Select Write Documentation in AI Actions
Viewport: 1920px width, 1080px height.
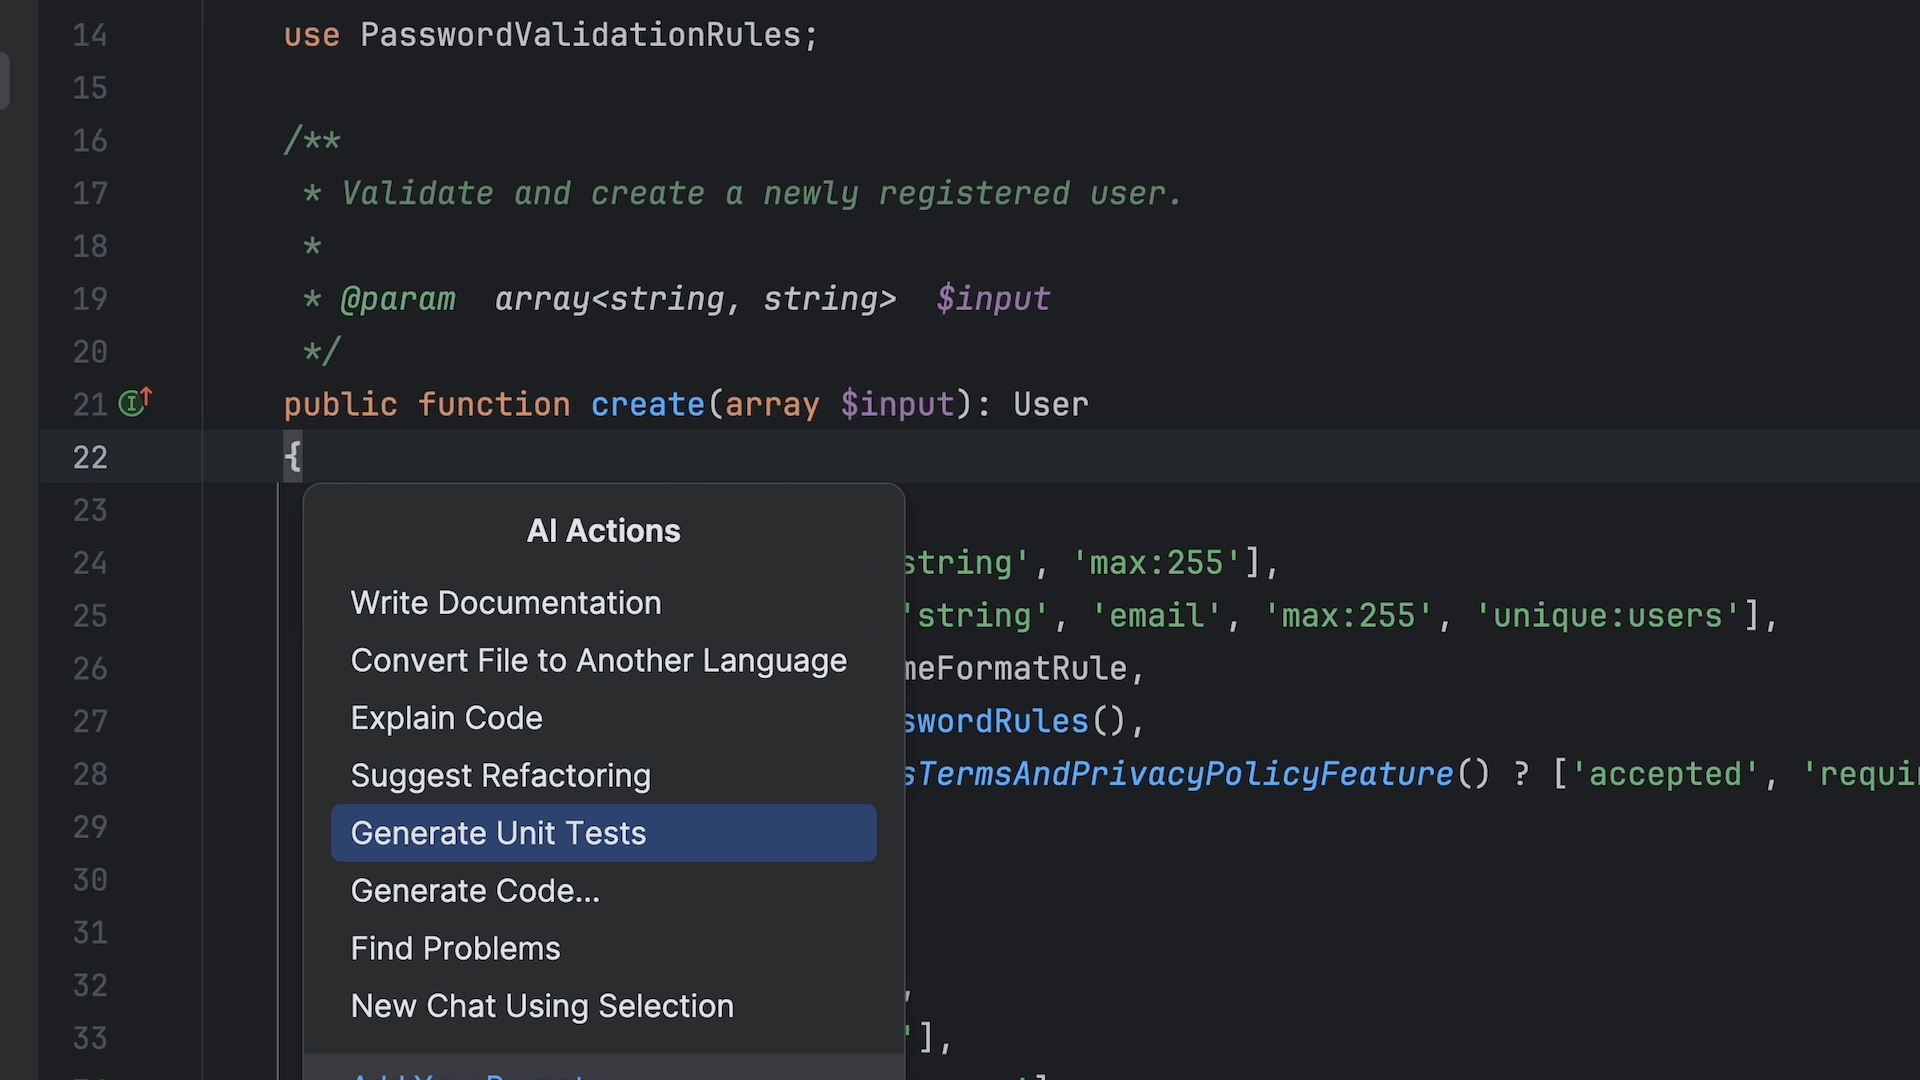tap(505, 603)
